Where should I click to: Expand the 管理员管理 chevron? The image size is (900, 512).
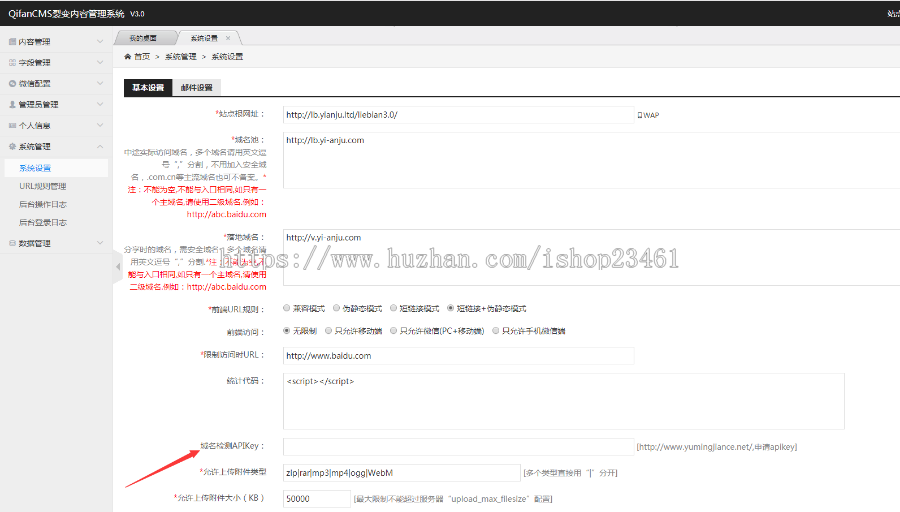pos(100,104)
